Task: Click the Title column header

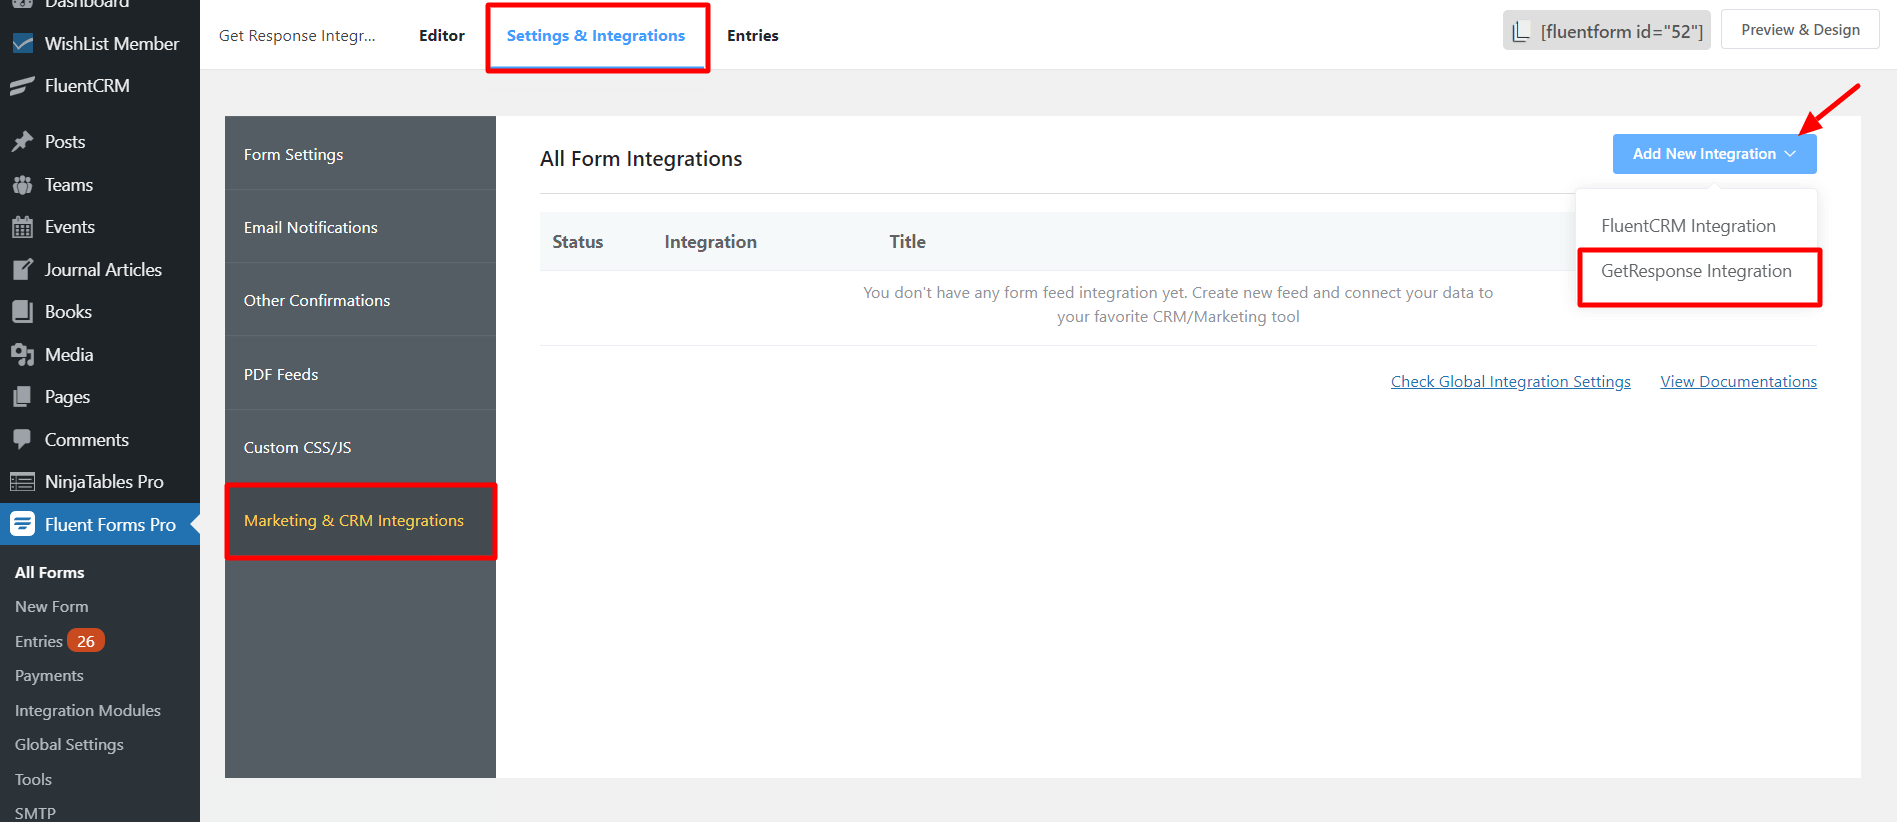Action: point(907,241)
